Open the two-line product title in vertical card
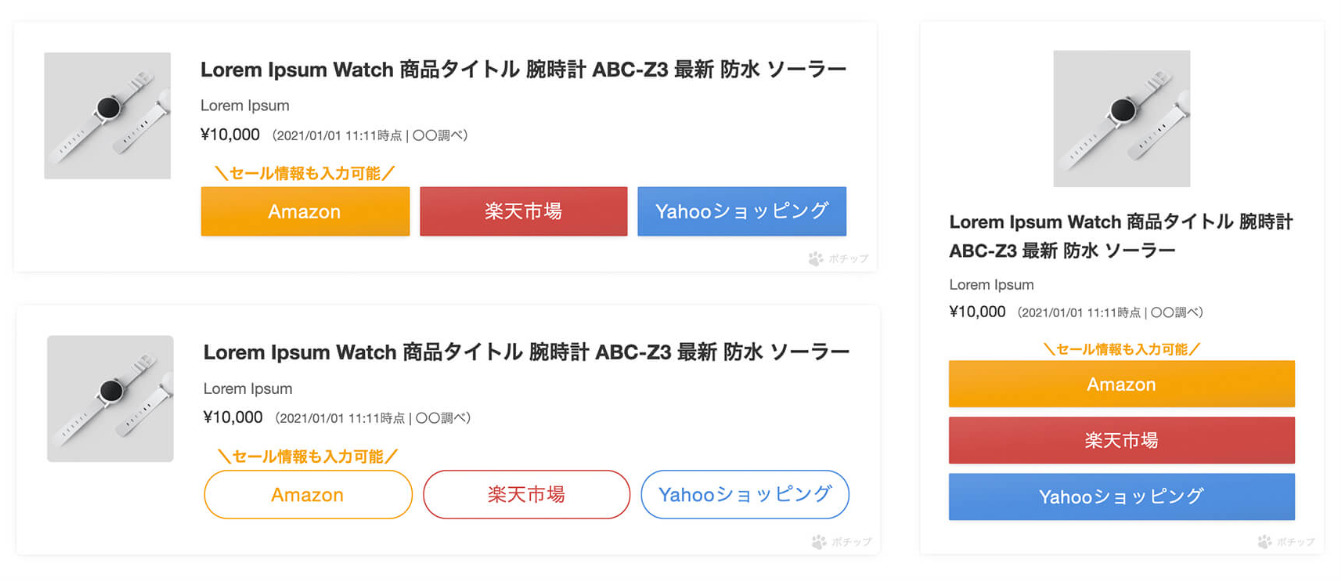This screenshot has height=581, width=1341. (x=1121, y=236)
